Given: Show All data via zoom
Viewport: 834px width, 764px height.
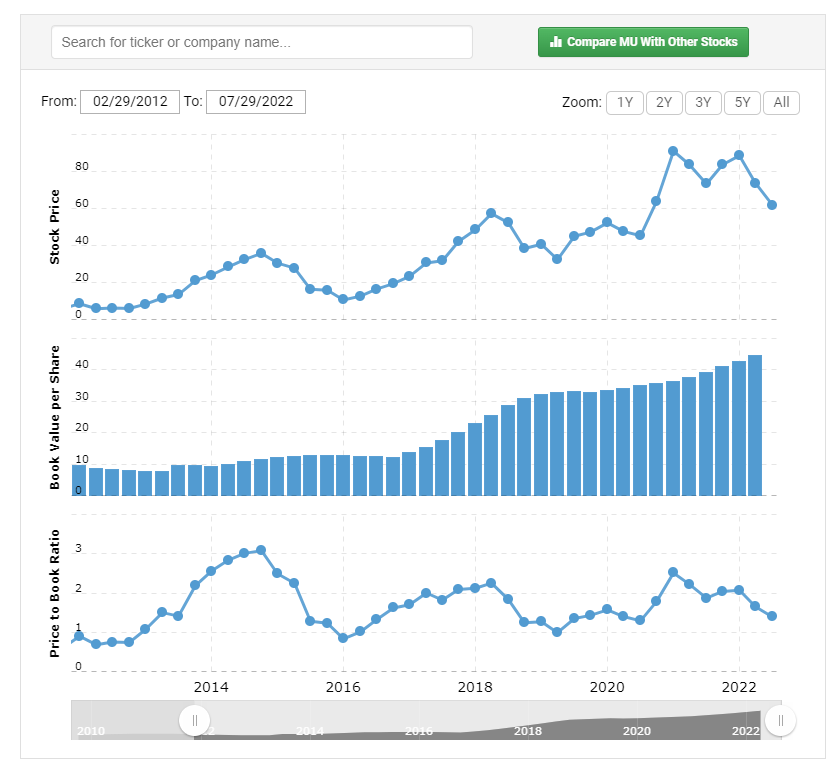Looking at the screenshot, I should tap(781, 103).
